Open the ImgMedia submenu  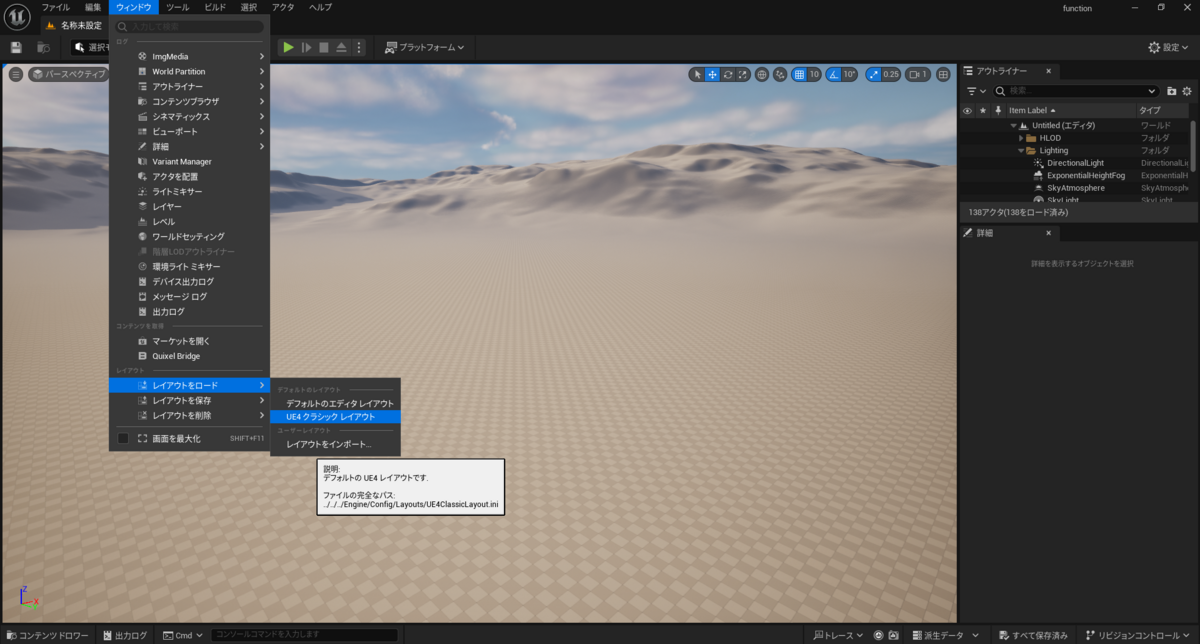(x=190, y=56)
